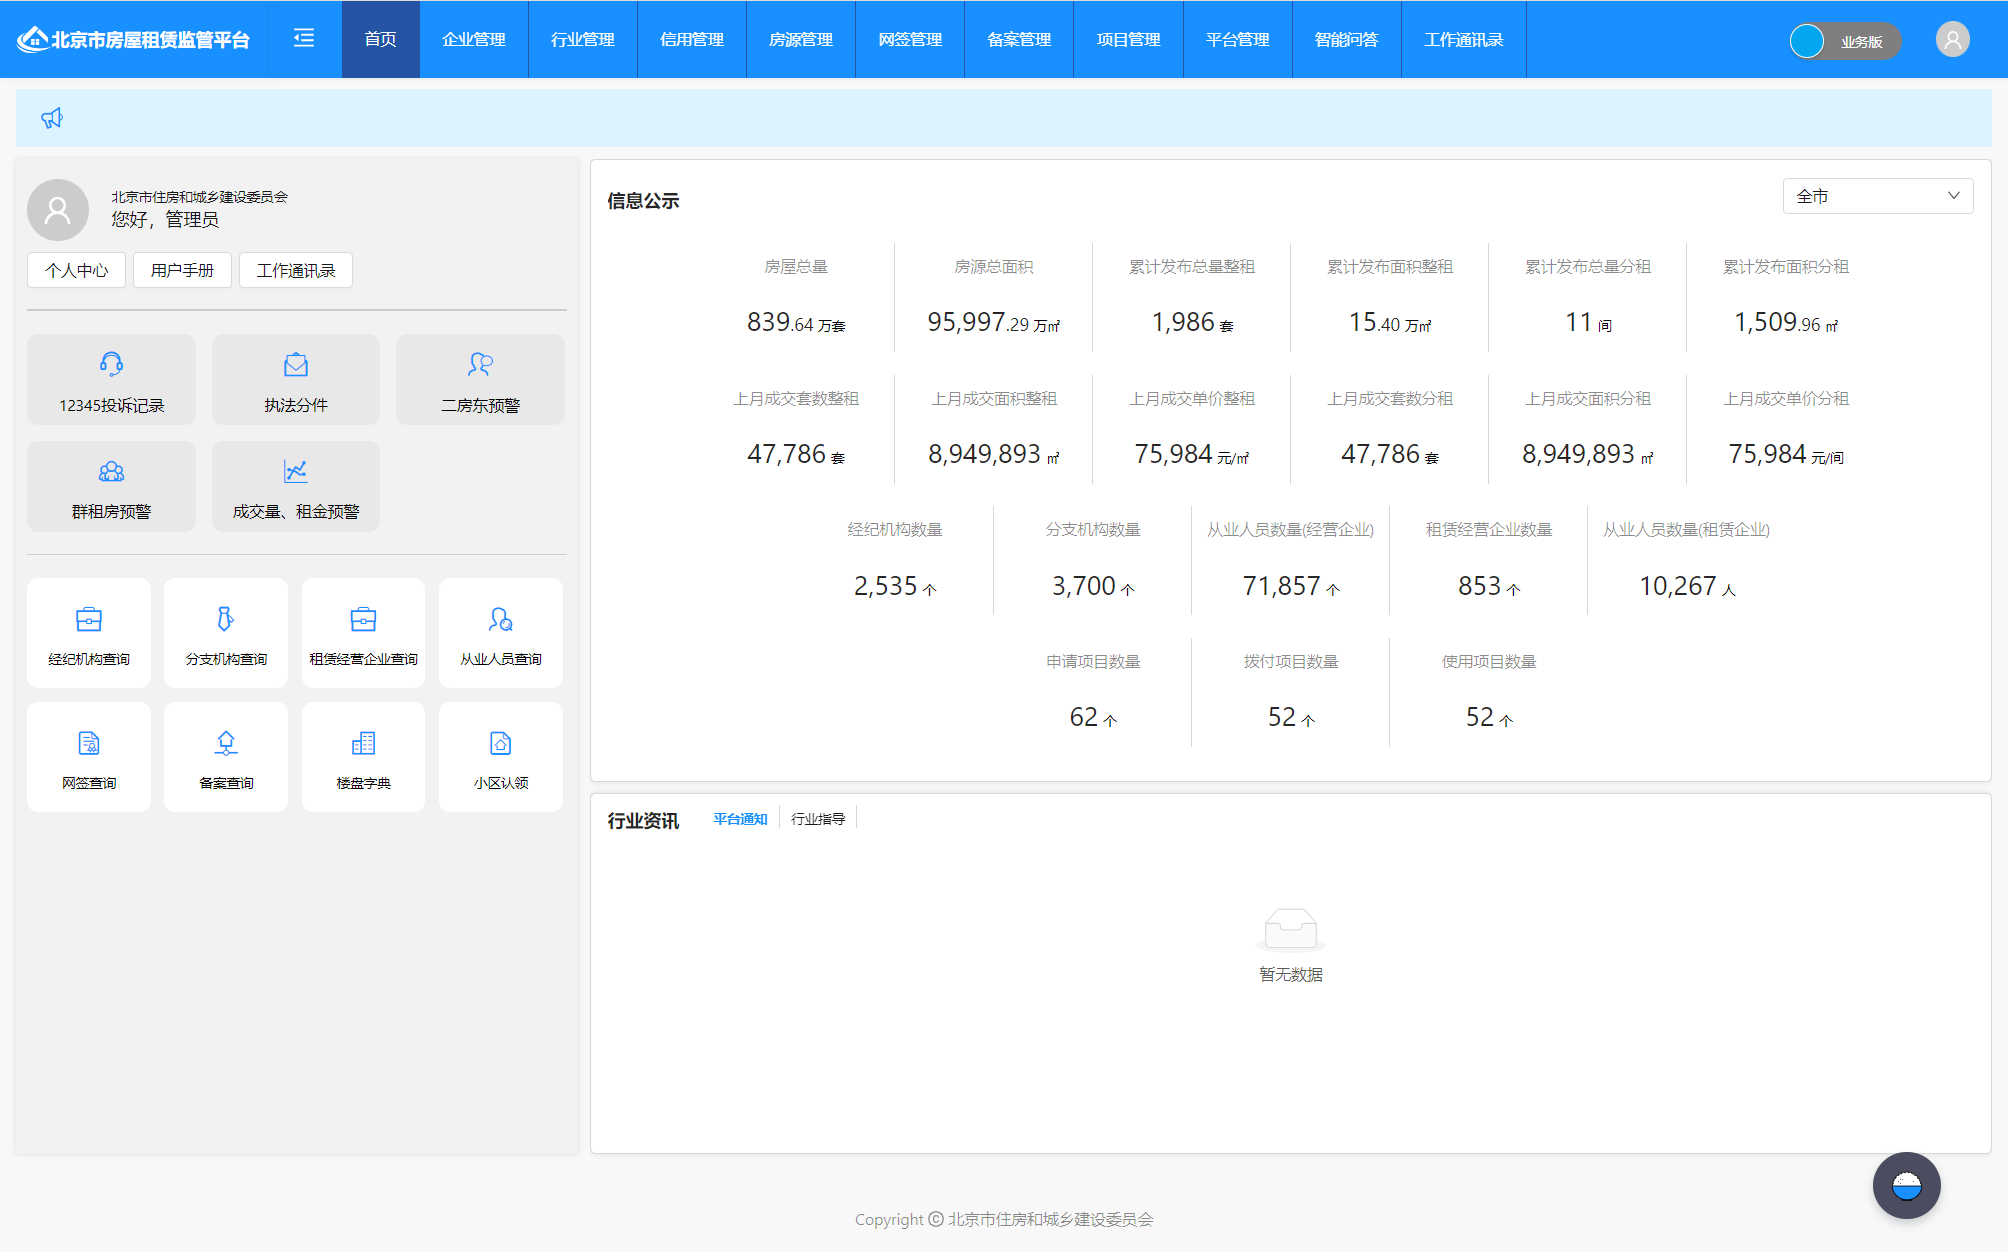Open 网签管理 menu
The height and width of the screenshot is (1252, 2008).
tap(910, 39)
